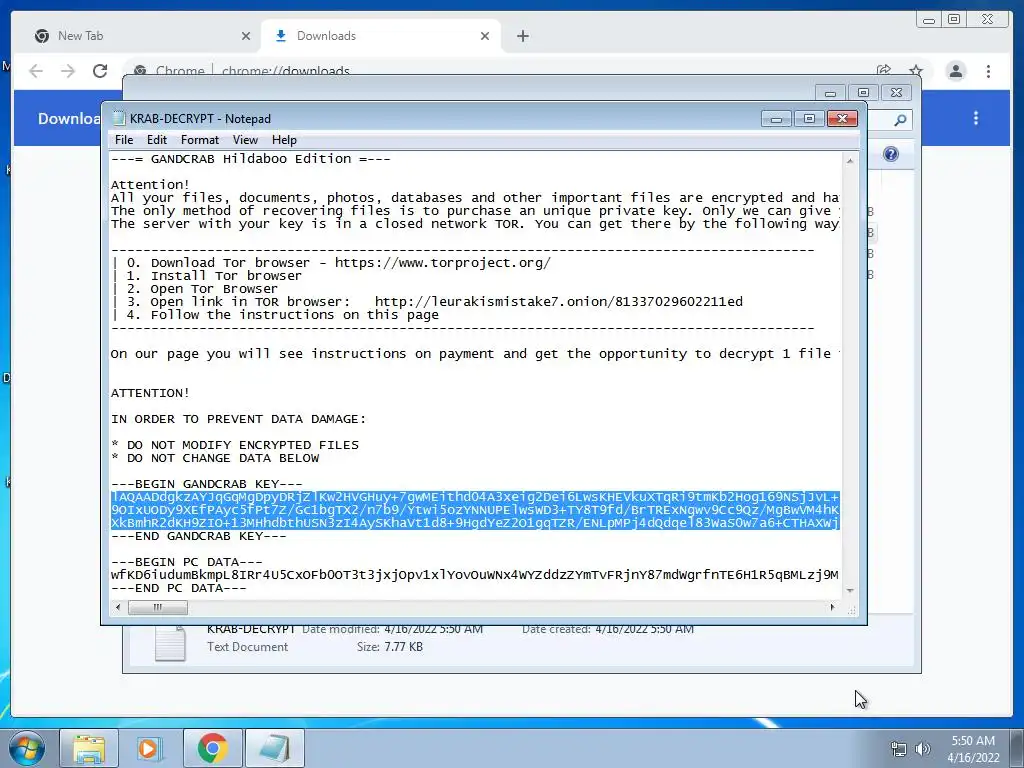Open the Windows Start menu
Image resolution: width=1024 pixels, height=768 pixels.
[x=27, y=748]
